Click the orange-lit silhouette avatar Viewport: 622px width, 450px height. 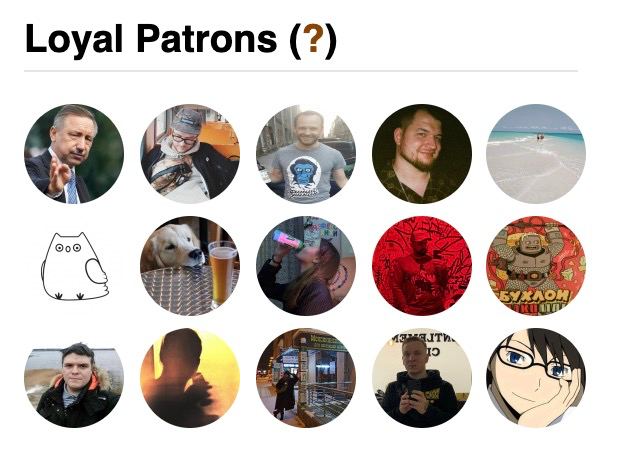point(190,378)
